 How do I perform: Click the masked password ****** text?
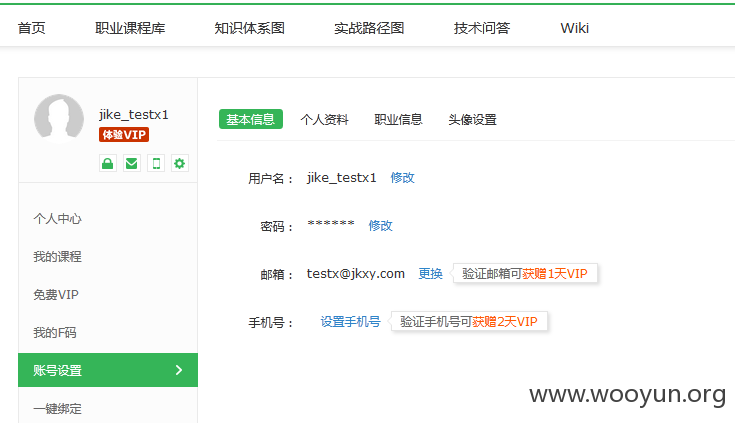click(x=331, y=224)
